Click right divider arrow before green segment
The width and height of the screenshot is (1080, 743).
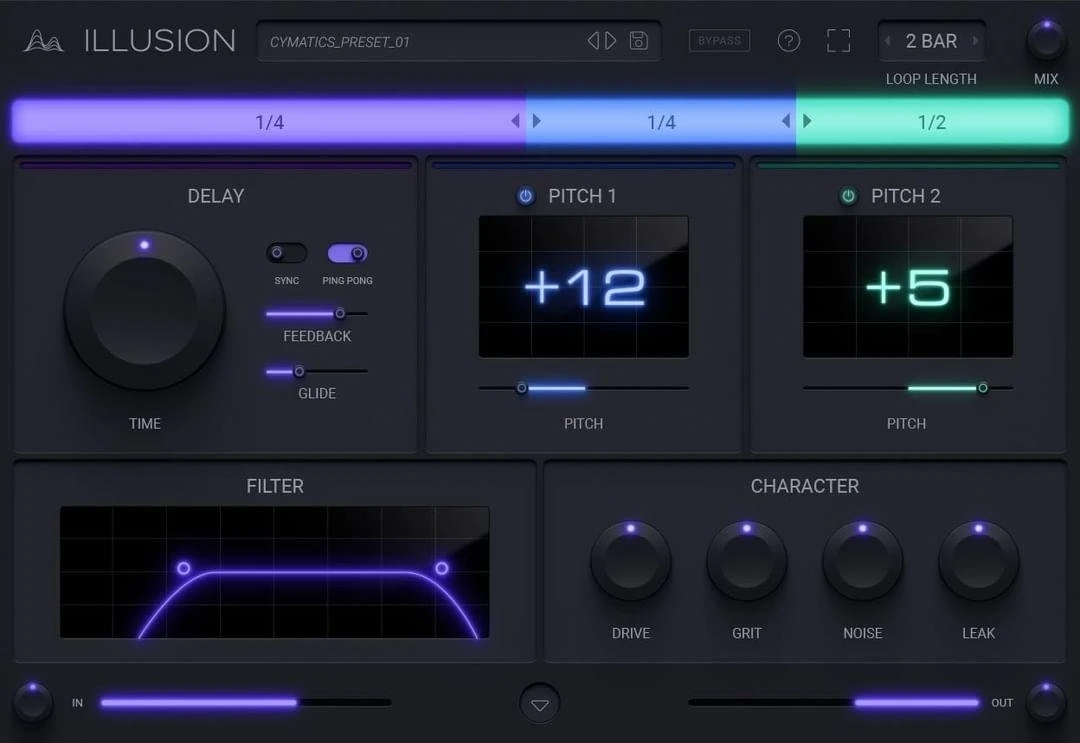(807, 121)
